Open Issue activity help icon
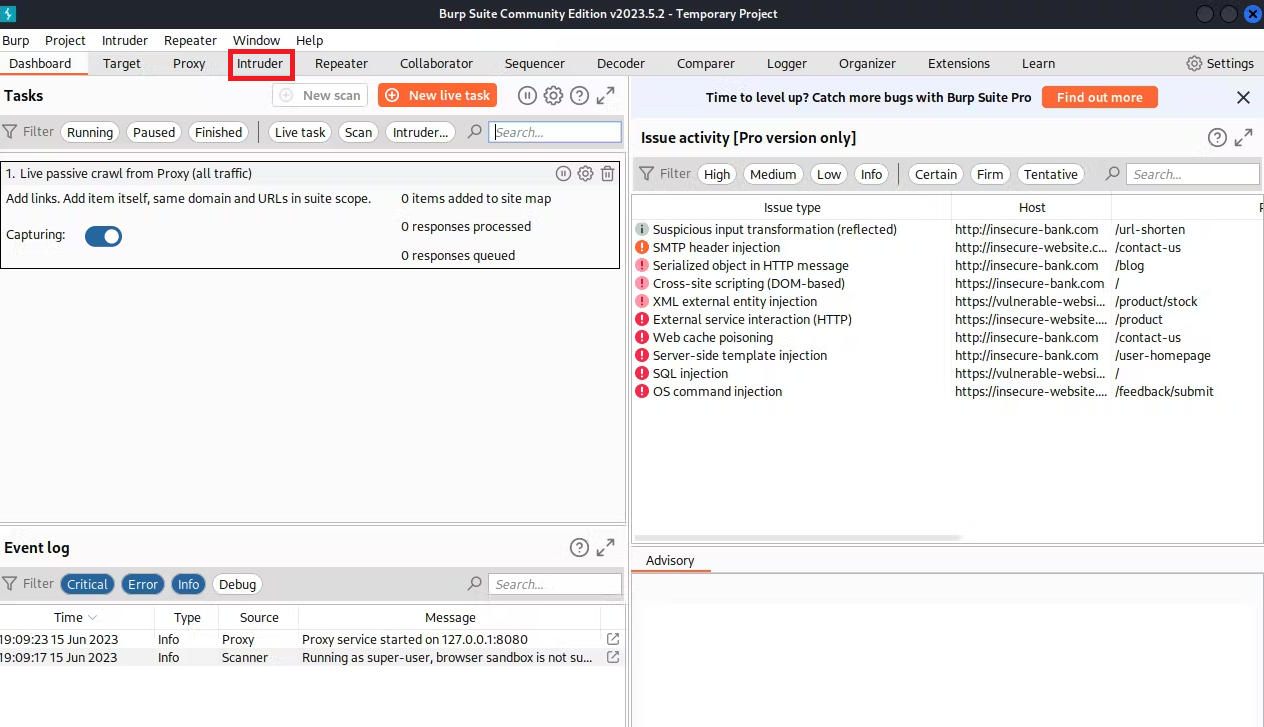The image size is (1264, 727). [1217, 138]
